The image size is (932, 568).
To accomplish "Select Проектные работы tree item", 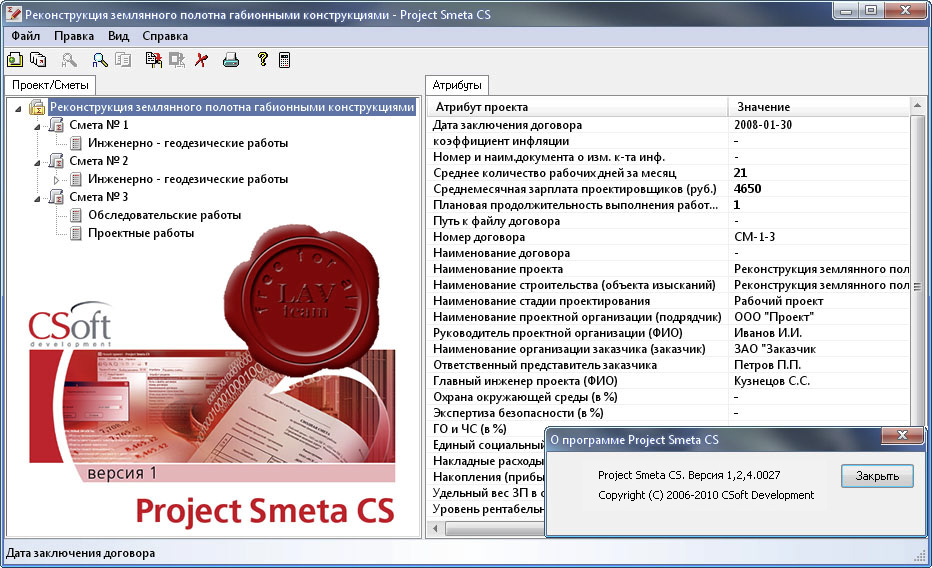I will pos(141,233).
